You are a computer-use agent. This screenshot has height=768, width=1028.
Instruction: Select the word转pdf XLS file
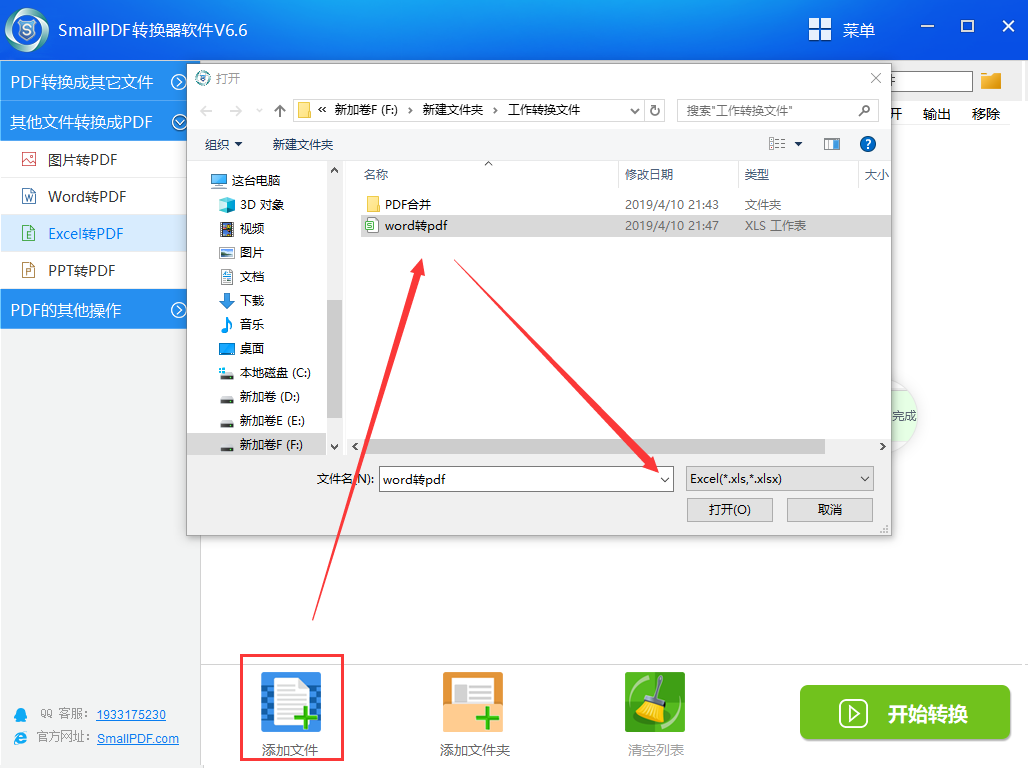pos(625,226)
